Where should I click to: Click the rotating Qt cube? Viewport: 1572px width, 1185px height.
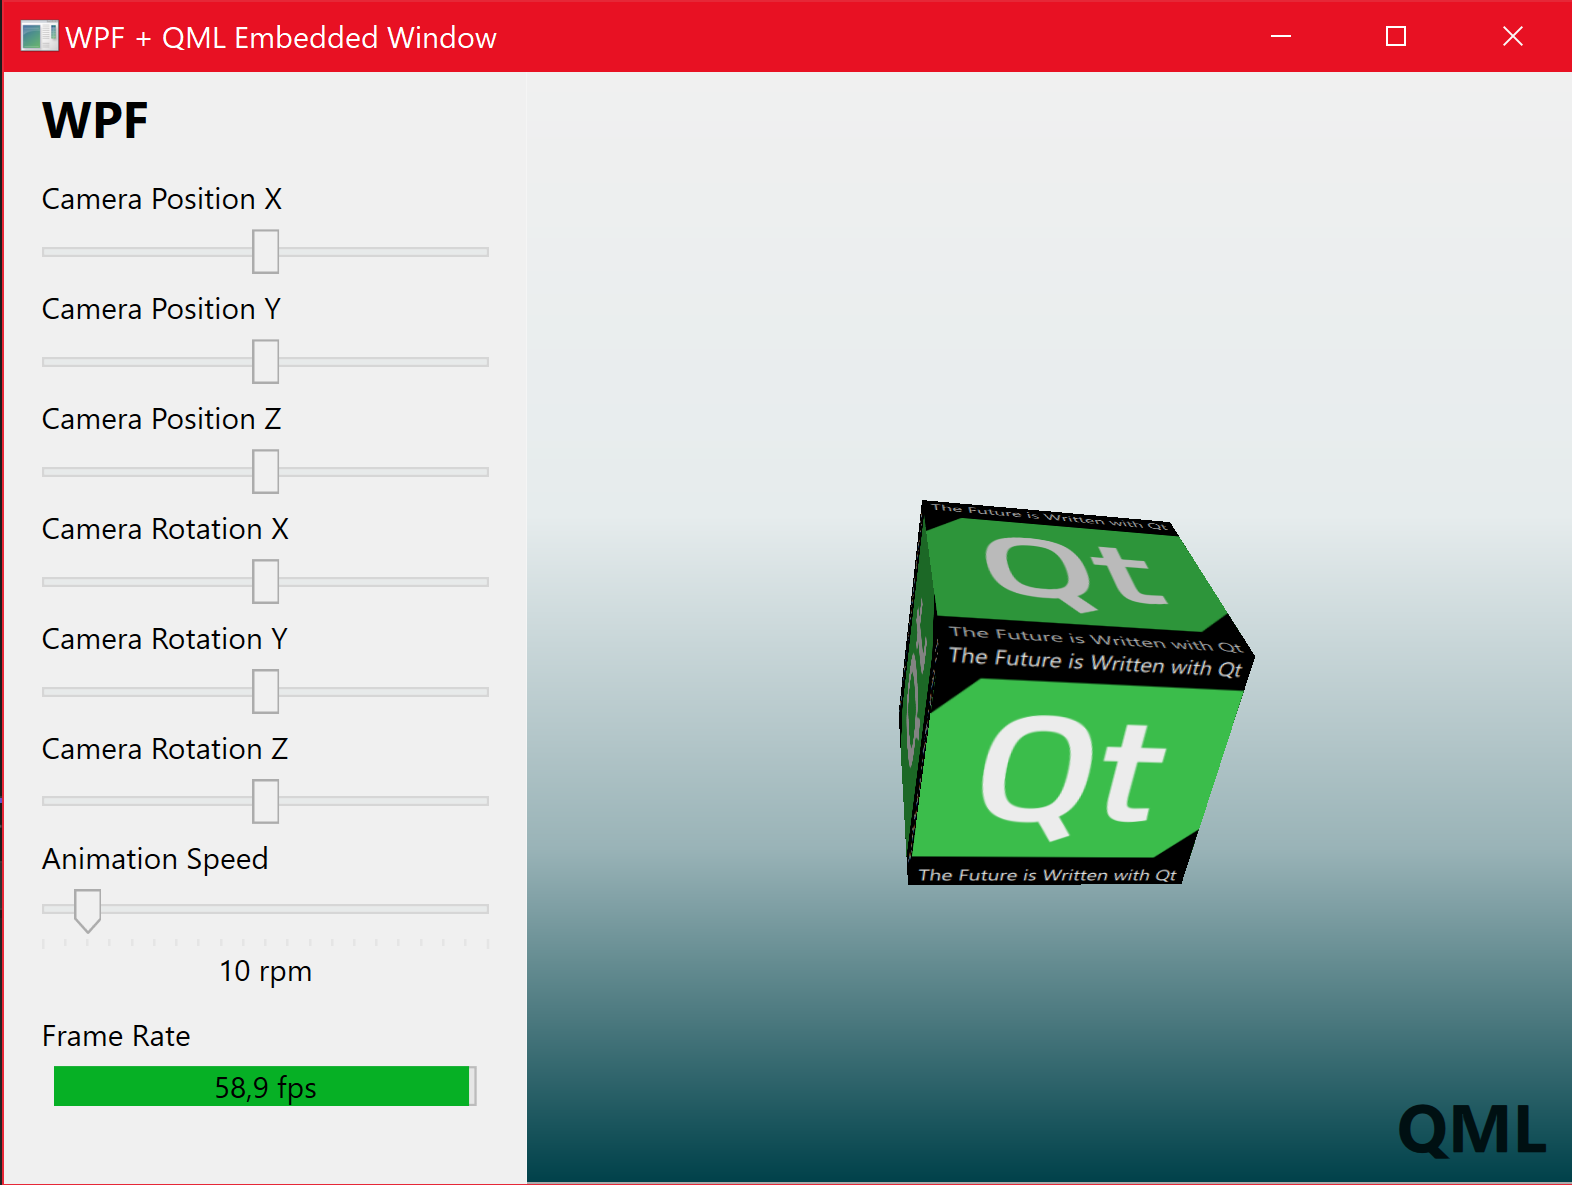coord(1076,693)
